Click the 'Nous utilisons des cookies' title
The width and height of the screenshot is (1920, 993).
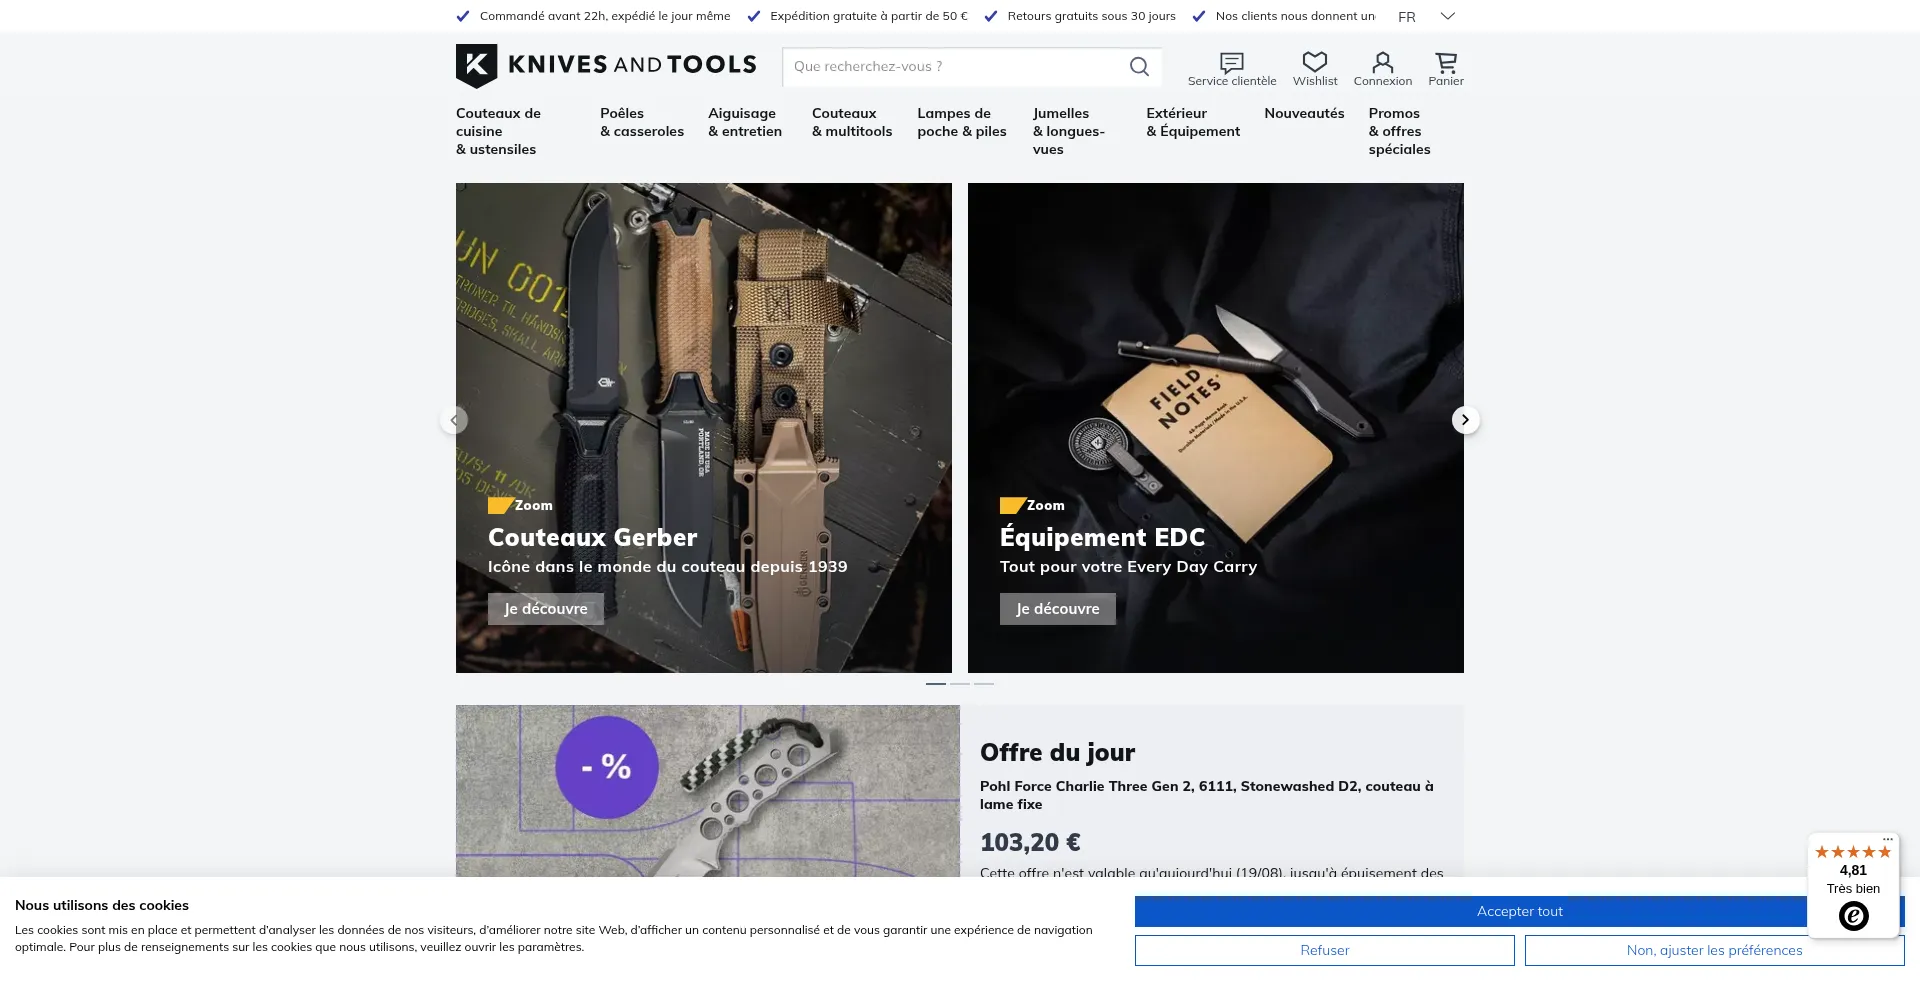pos(102,906)
